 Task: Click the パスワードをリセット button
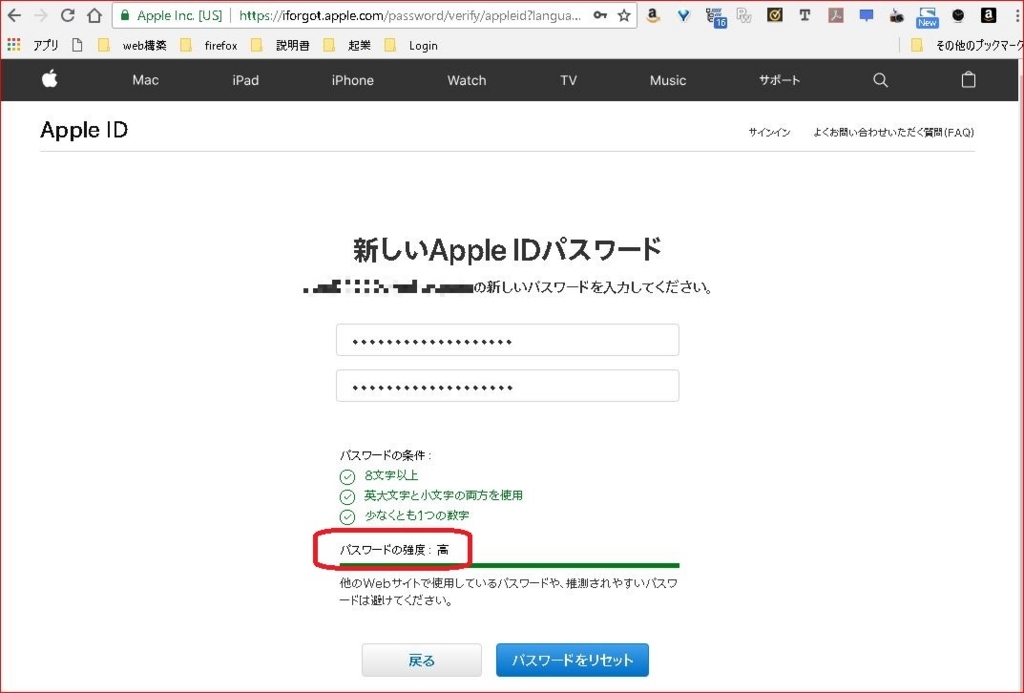(x=572, y=660)
